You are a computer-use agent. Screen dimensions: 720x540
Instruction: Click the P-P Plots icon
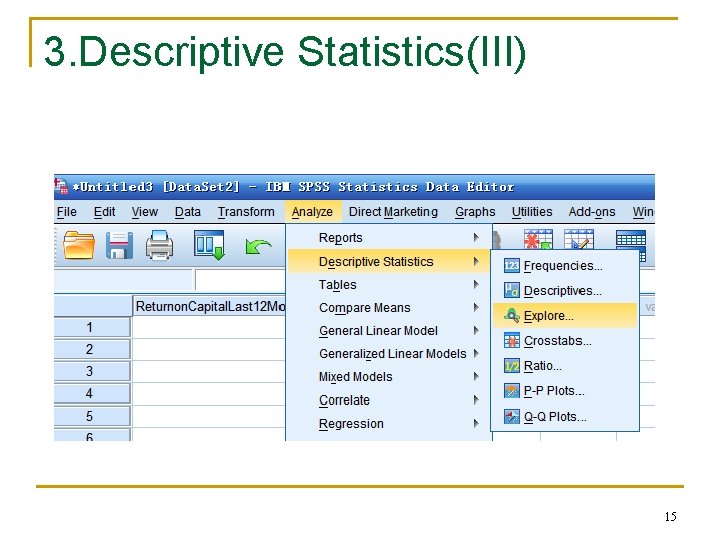tap(512, 391)
